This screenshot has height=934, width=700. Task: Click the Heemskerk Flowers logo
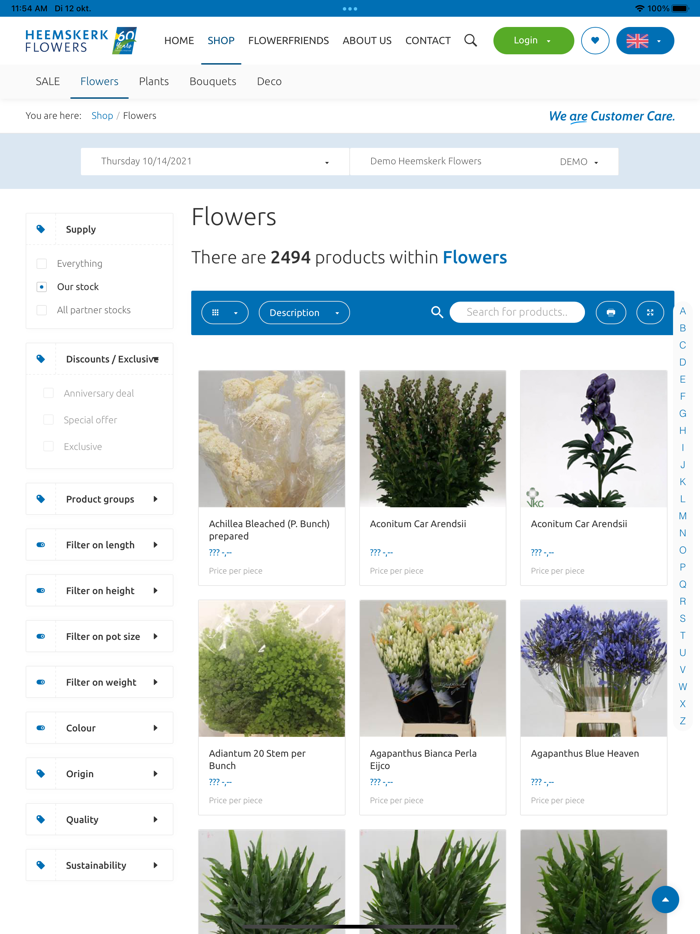point(80,41)
